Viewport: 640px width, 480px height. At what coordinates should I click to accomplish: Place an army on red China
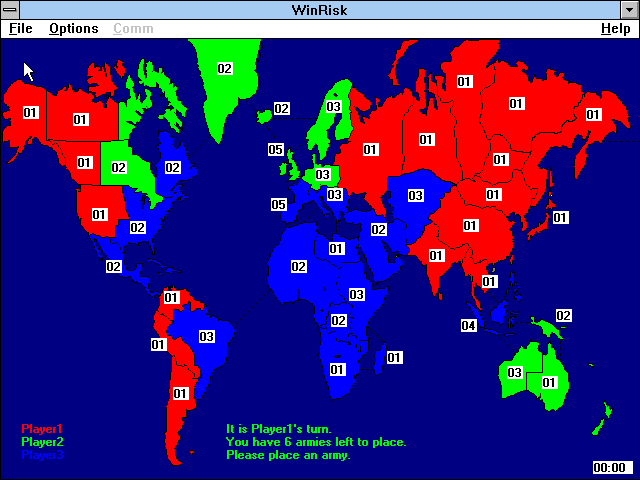coord(470,225)
